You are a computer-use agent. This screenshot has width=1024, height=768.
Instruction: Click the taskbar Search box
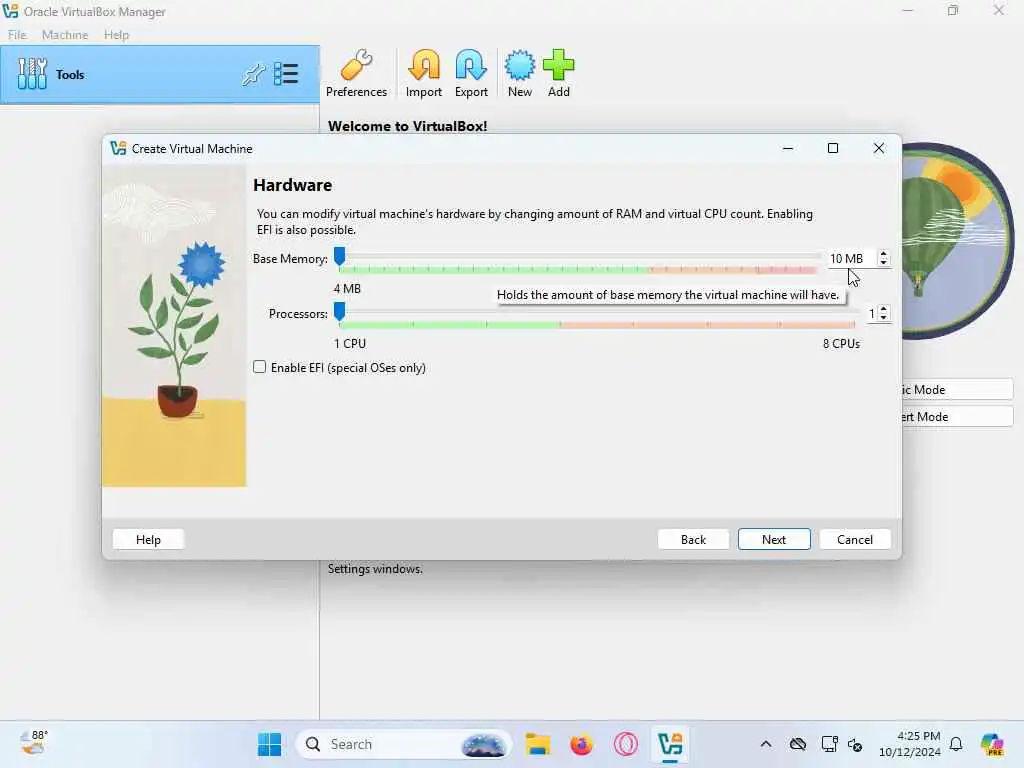pos(404,744)
